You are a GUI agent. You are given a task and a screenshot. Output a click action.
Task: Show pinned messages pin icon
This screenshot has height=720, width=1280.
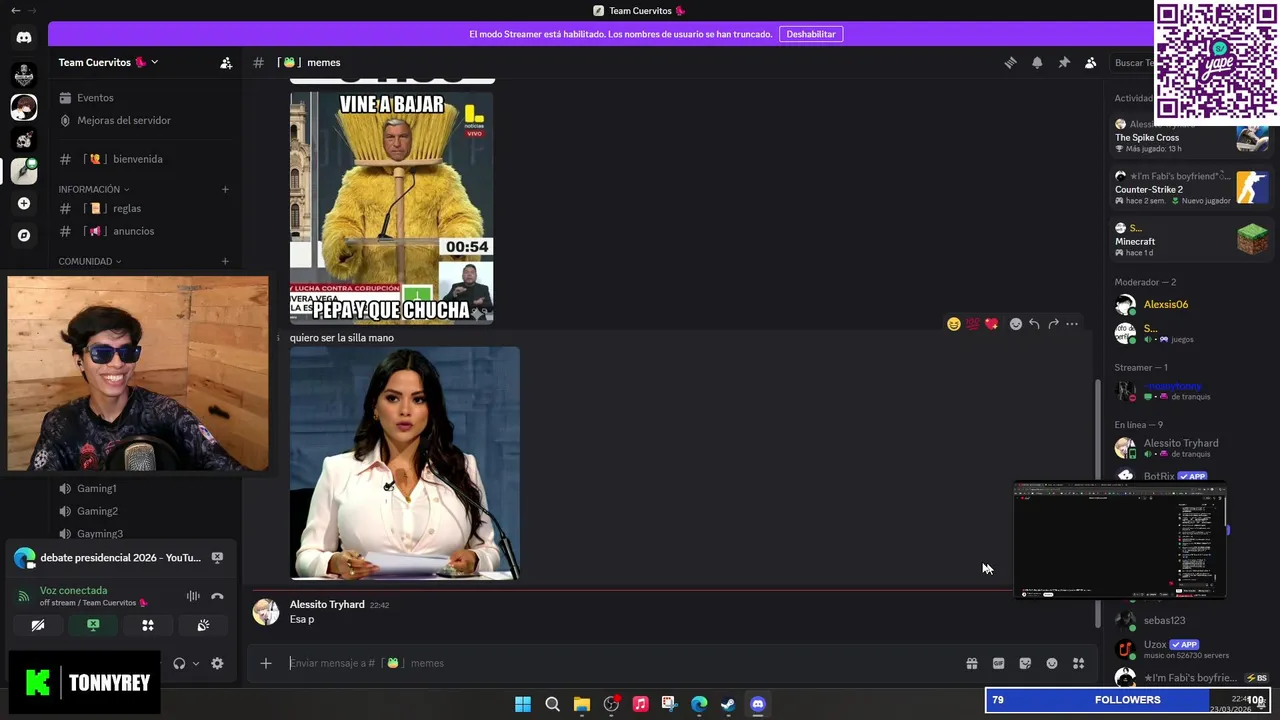[1064, 62]
